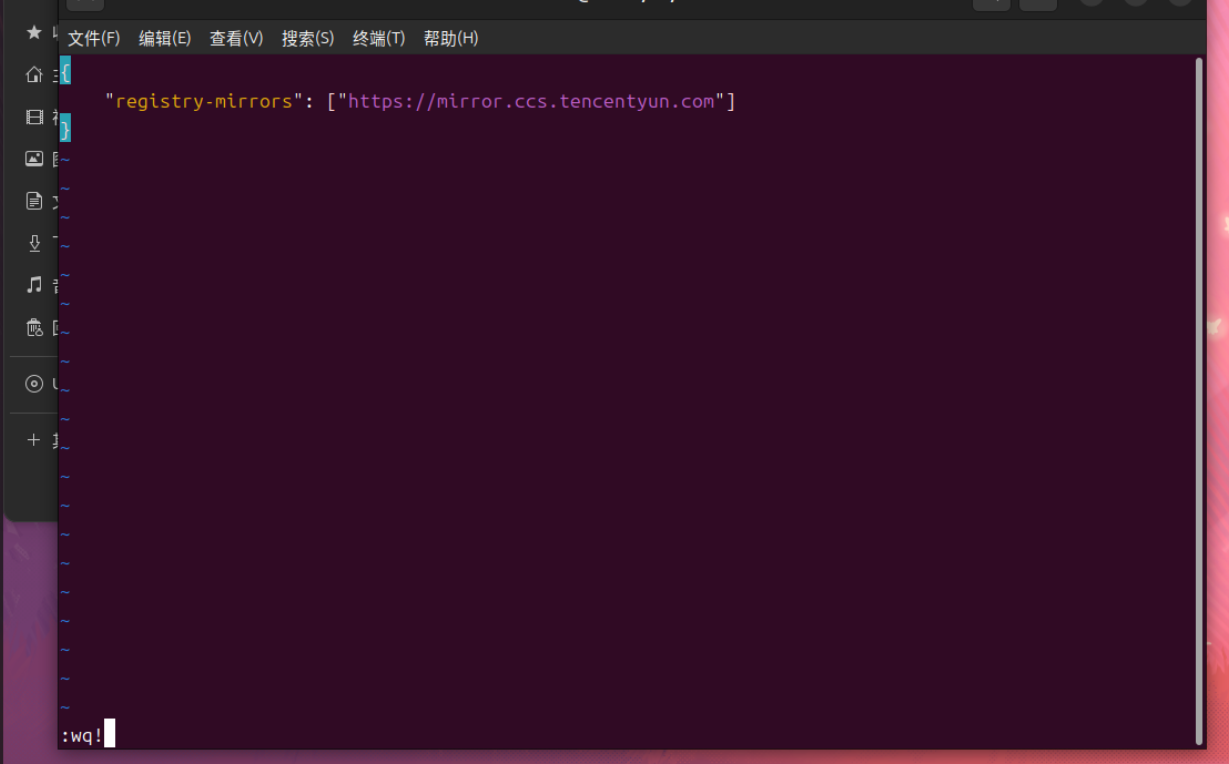Open the Documents folder icon

tap(34, 201)
